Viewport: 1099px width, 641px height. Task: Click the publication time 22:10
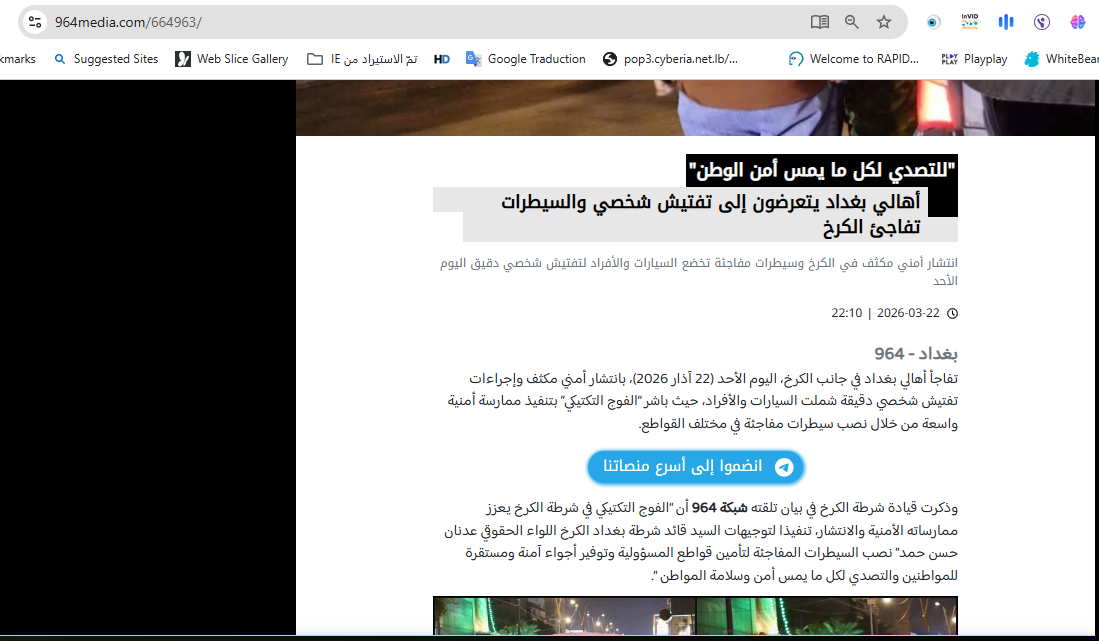click(x=846, y=313)
